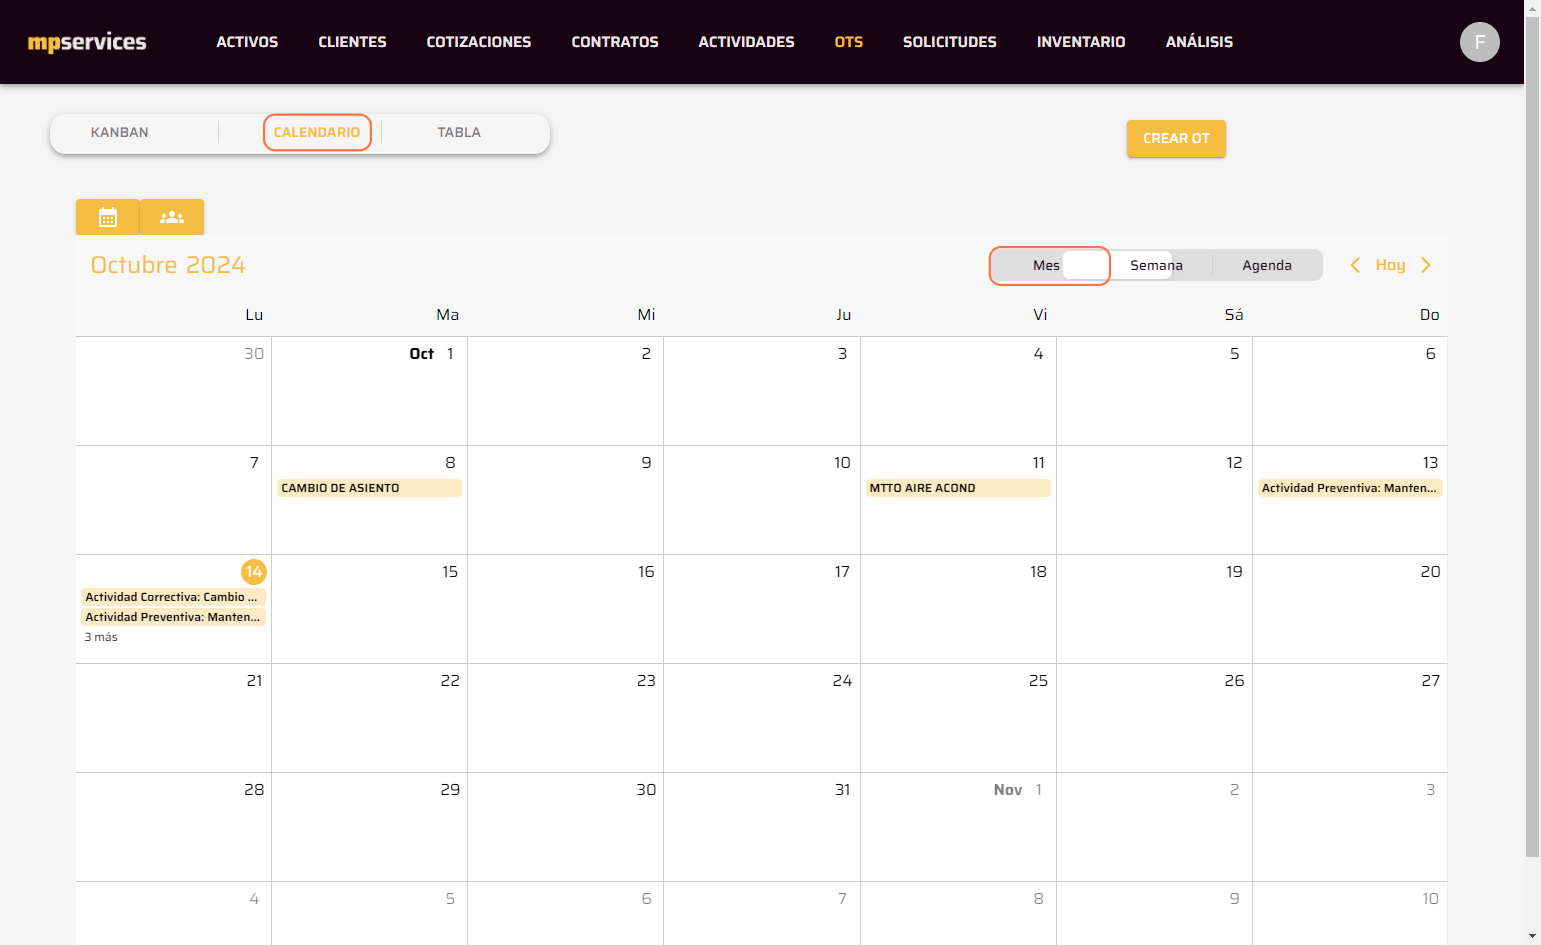The width and height of the screenshot is (1541, 945).
Task: Expand '3 más' events link
Action: click(101, 637)
